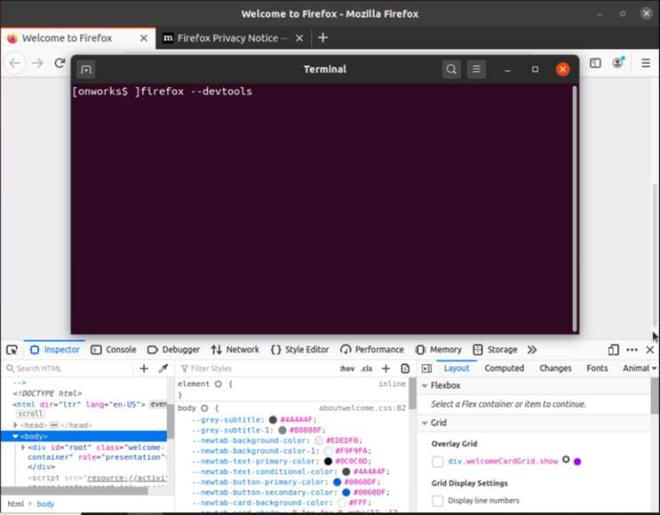660x515 pixels.
Task: Click the --newtab-button-primary-color blue swatch
Action: (x=337, y=482)
